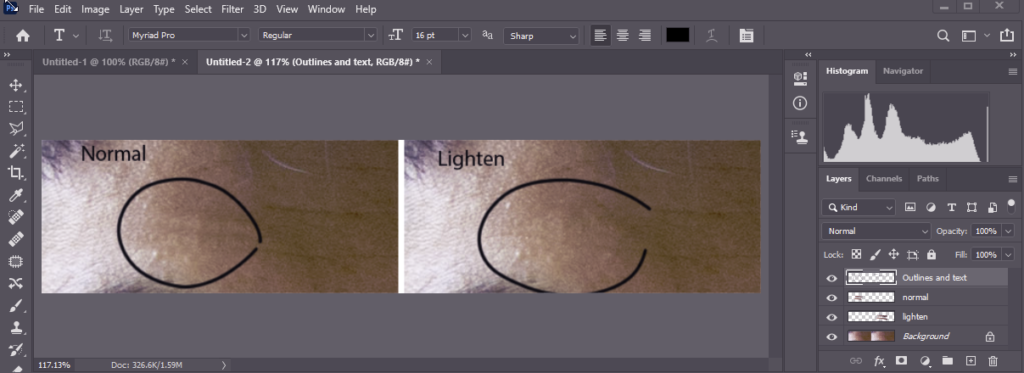Image resolution: width=1024 pixels, height=373 pixels.
Task: Open the Filter menu
Action: pos(232,9)
